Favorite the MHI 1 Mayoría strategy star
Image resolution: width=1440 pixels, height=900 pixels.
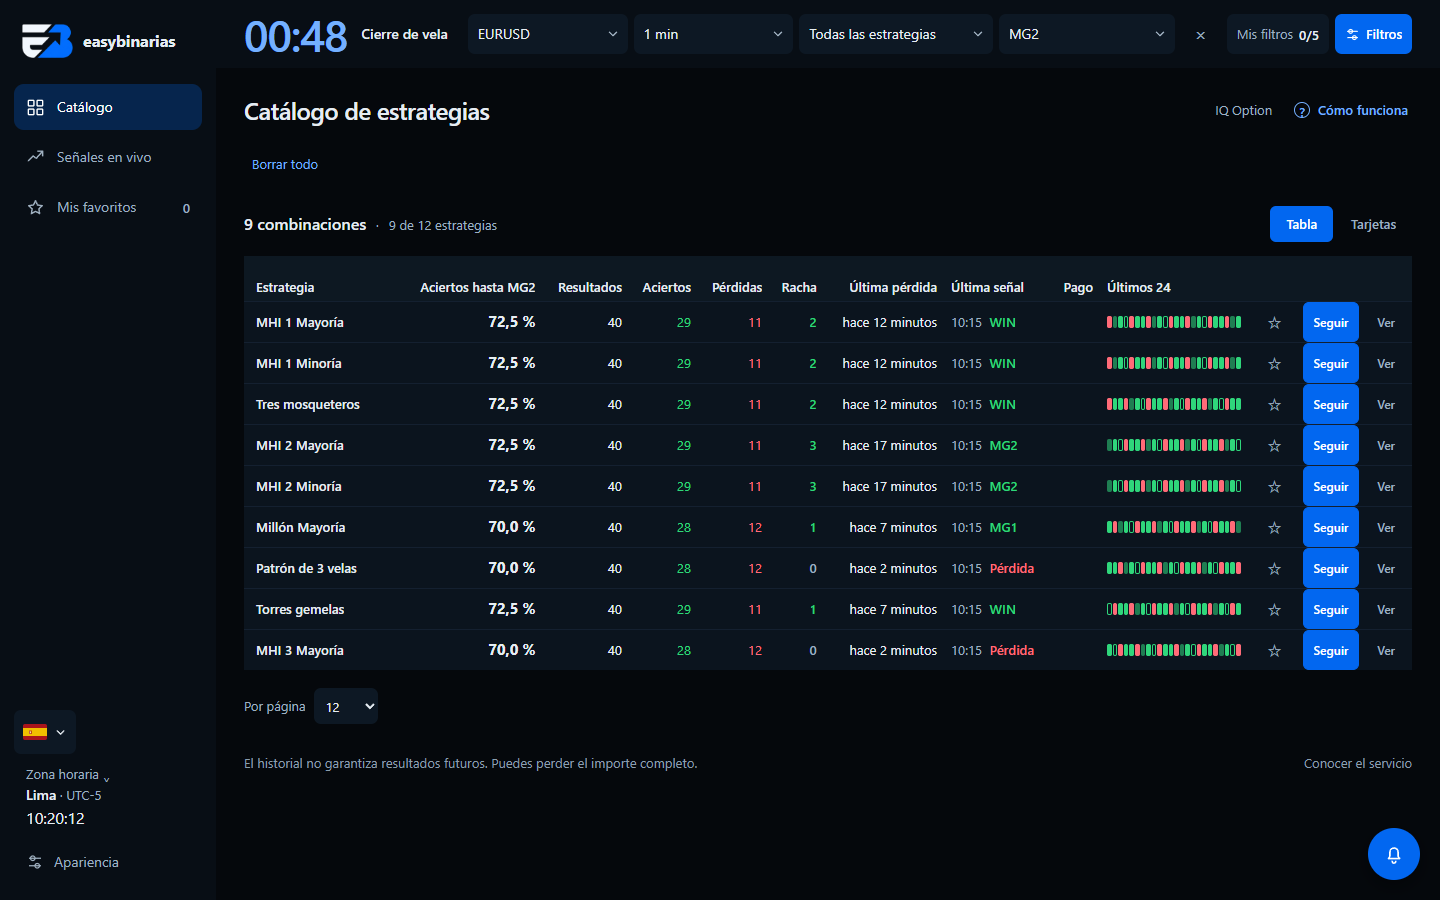[x=1274, y=323]
